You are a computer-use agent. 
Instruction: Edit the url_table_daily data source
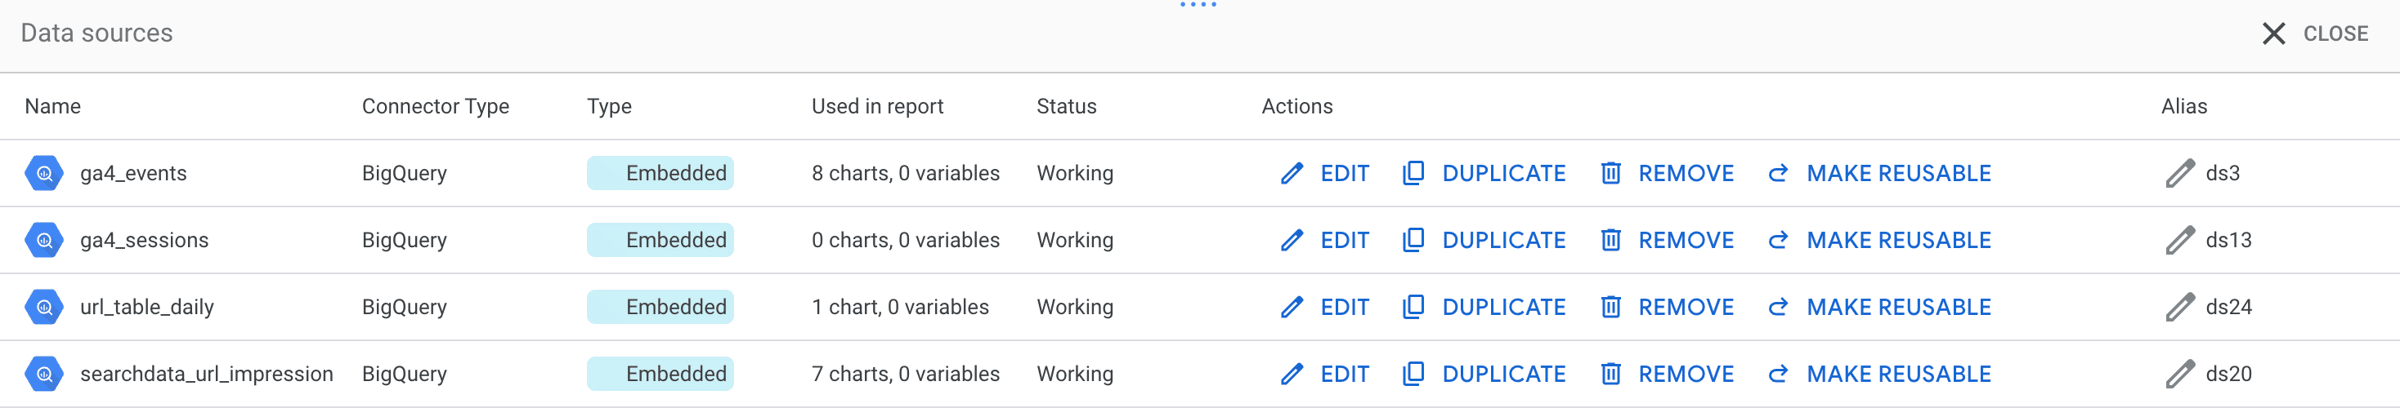pyautogui.click(x=1325, y=307)
